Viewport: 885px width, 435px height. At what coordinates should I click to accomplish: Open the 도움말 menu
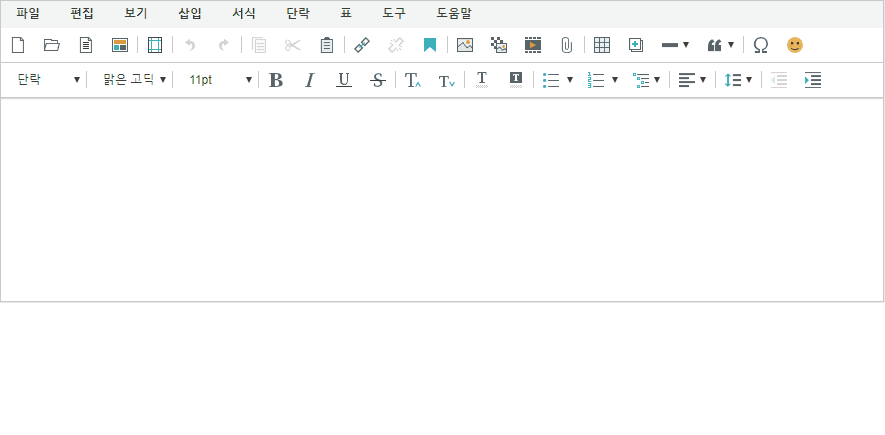pyautogui.click(x=453, y=14)
